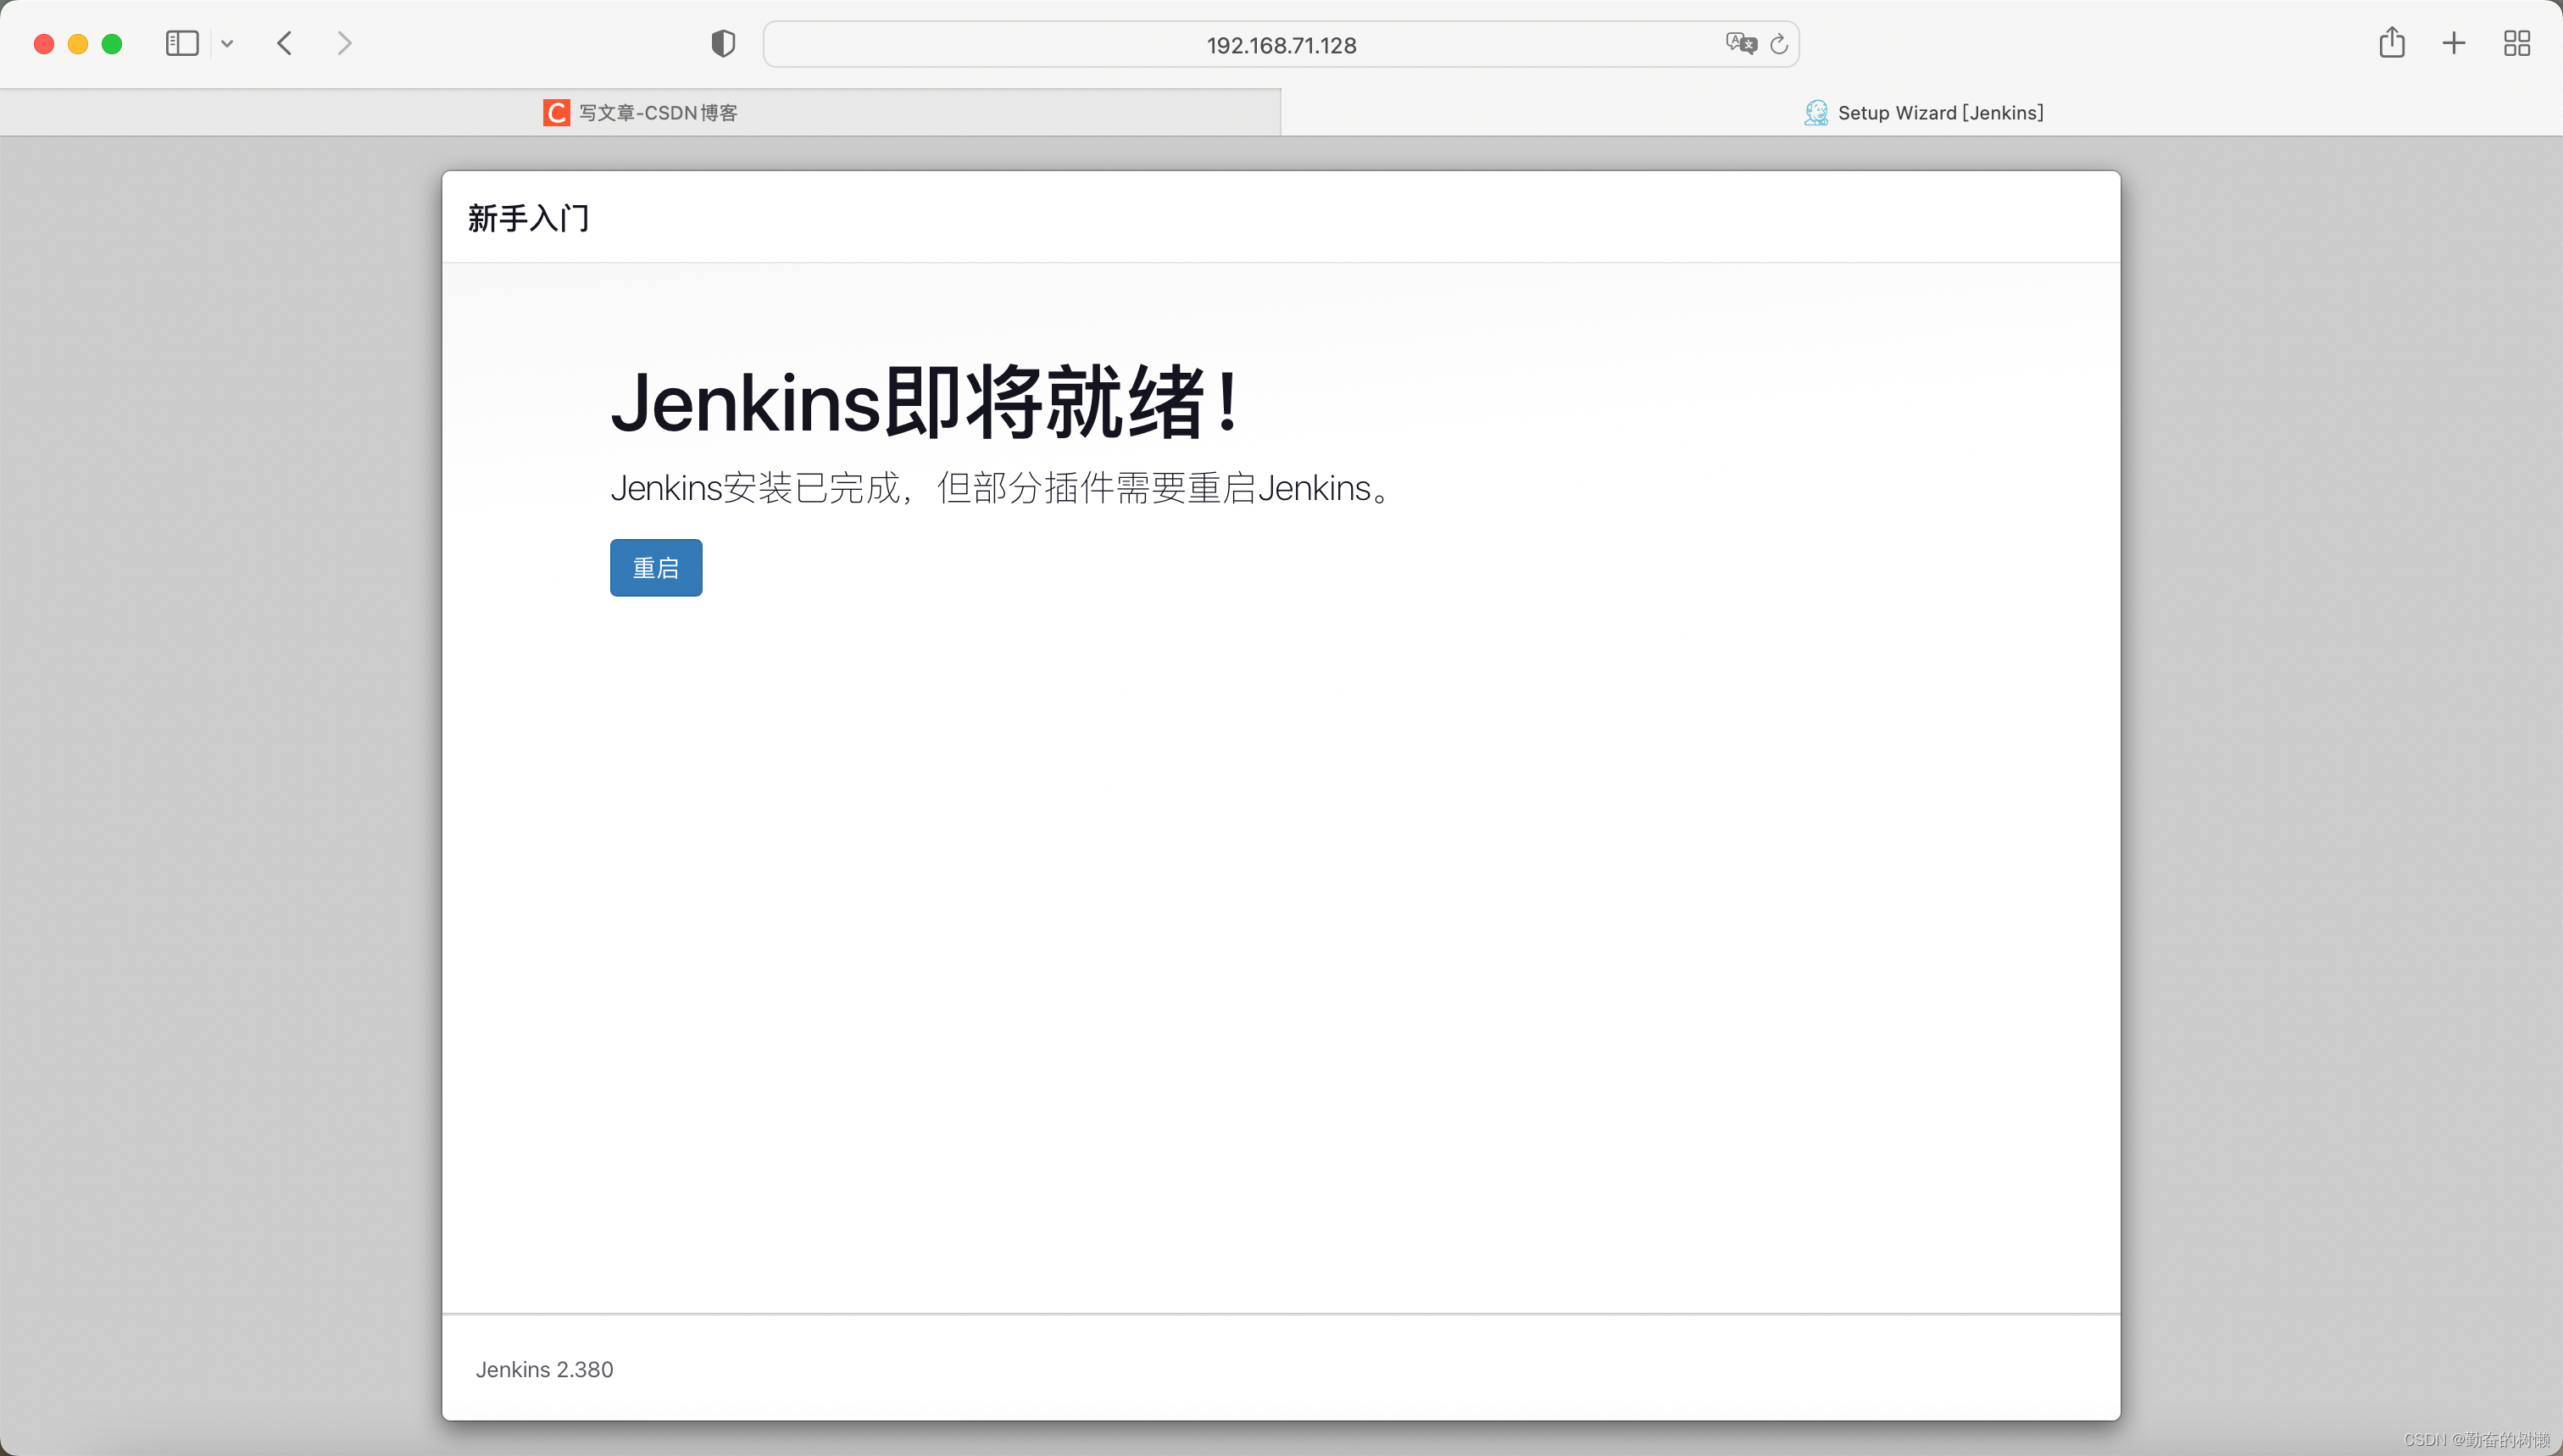Open the Share icon in toolbar
2563x1456 pixels.
click(x=2392, y=43)
